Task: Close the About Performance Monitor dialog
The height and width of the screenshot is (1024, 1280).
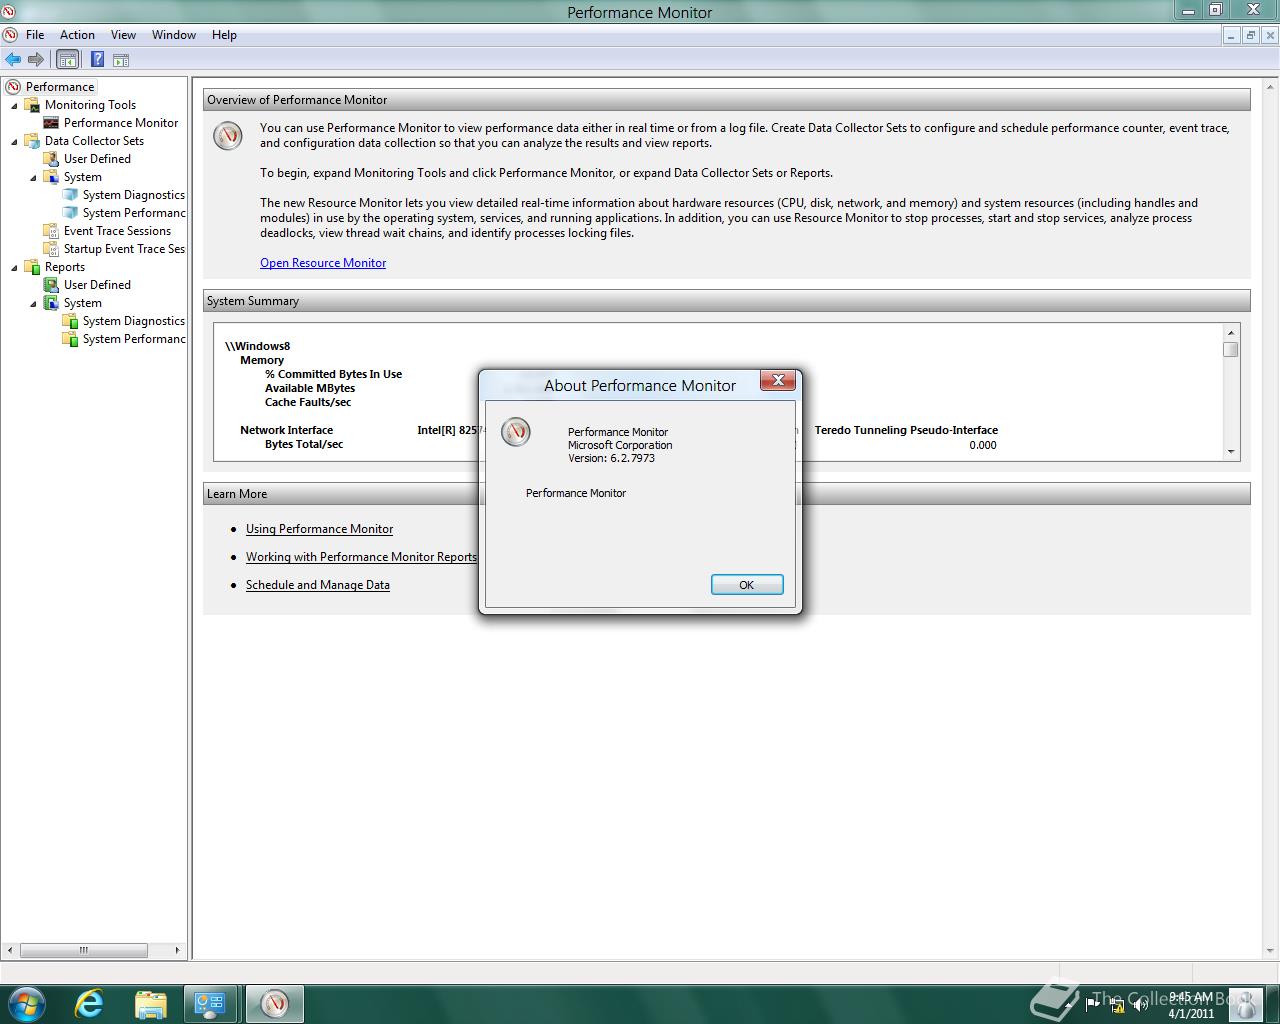Action: pyautogui.click(x=778, y=380)
